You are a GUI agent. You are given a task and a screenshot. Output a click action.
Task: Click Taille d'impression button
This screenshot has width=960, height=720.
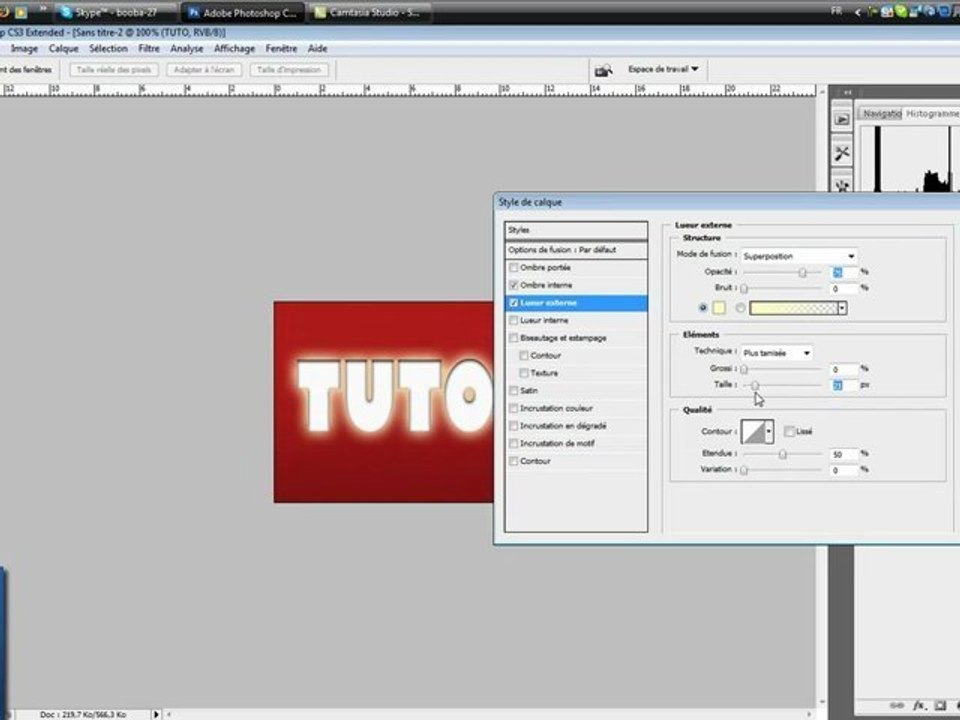289,70
